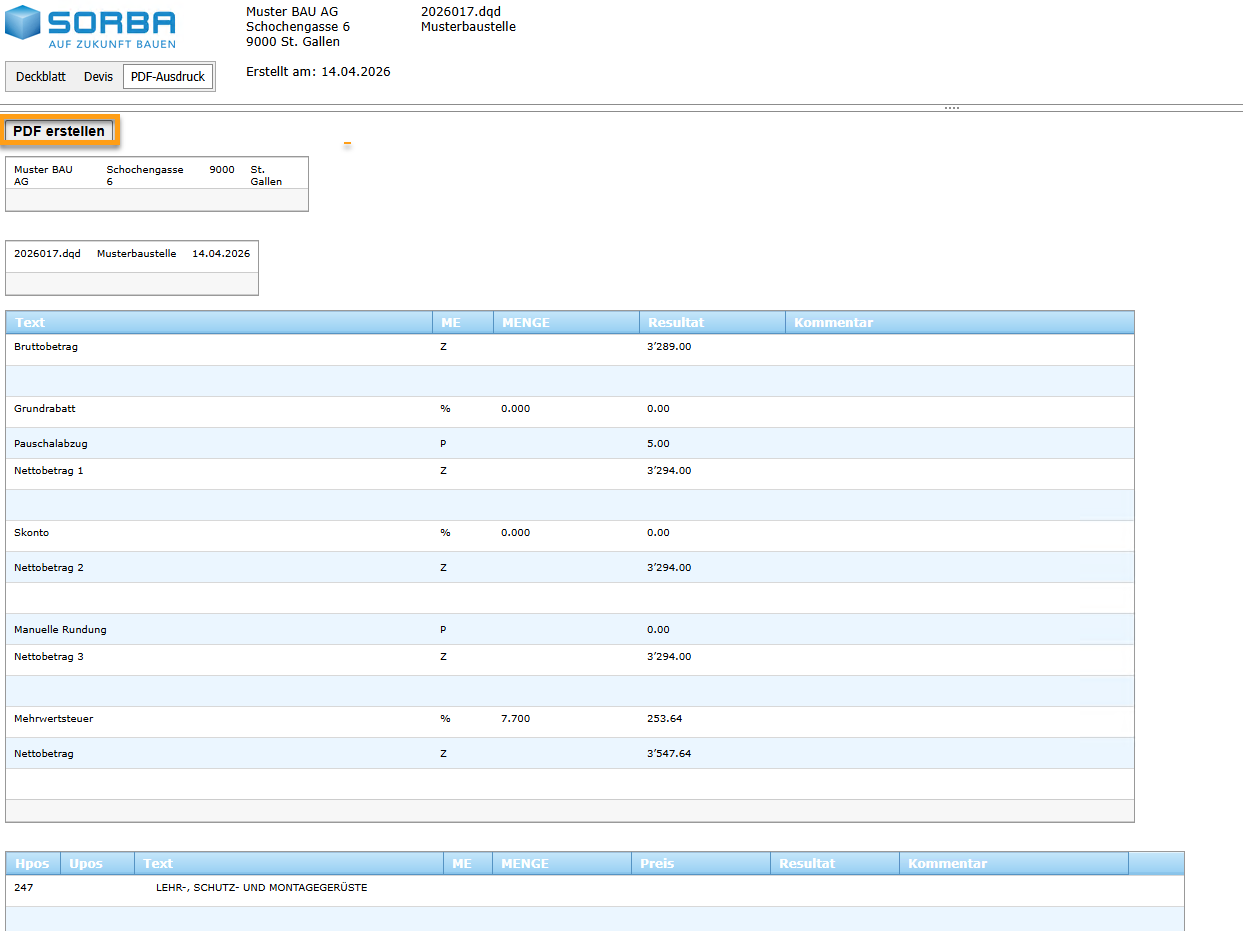Click the SORBA logo
Viewport: 1243px width, 931px height.
pyautogui.click(x=90, y=27)
